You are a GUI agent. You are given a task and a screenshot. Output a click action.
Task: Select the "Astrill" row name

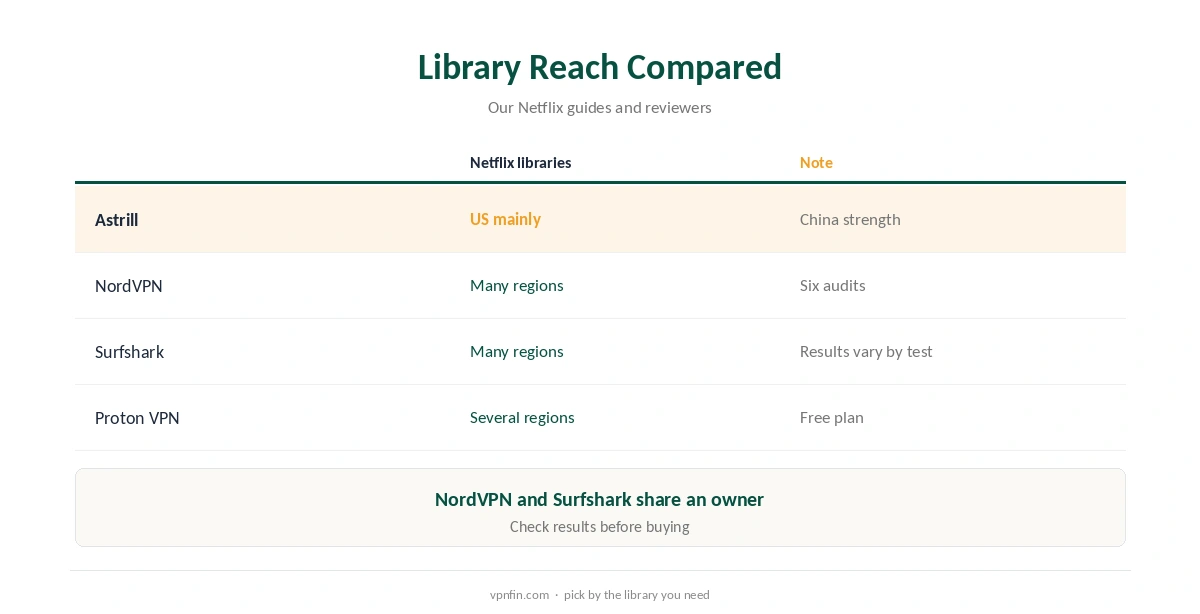click(x=116, y=220)
